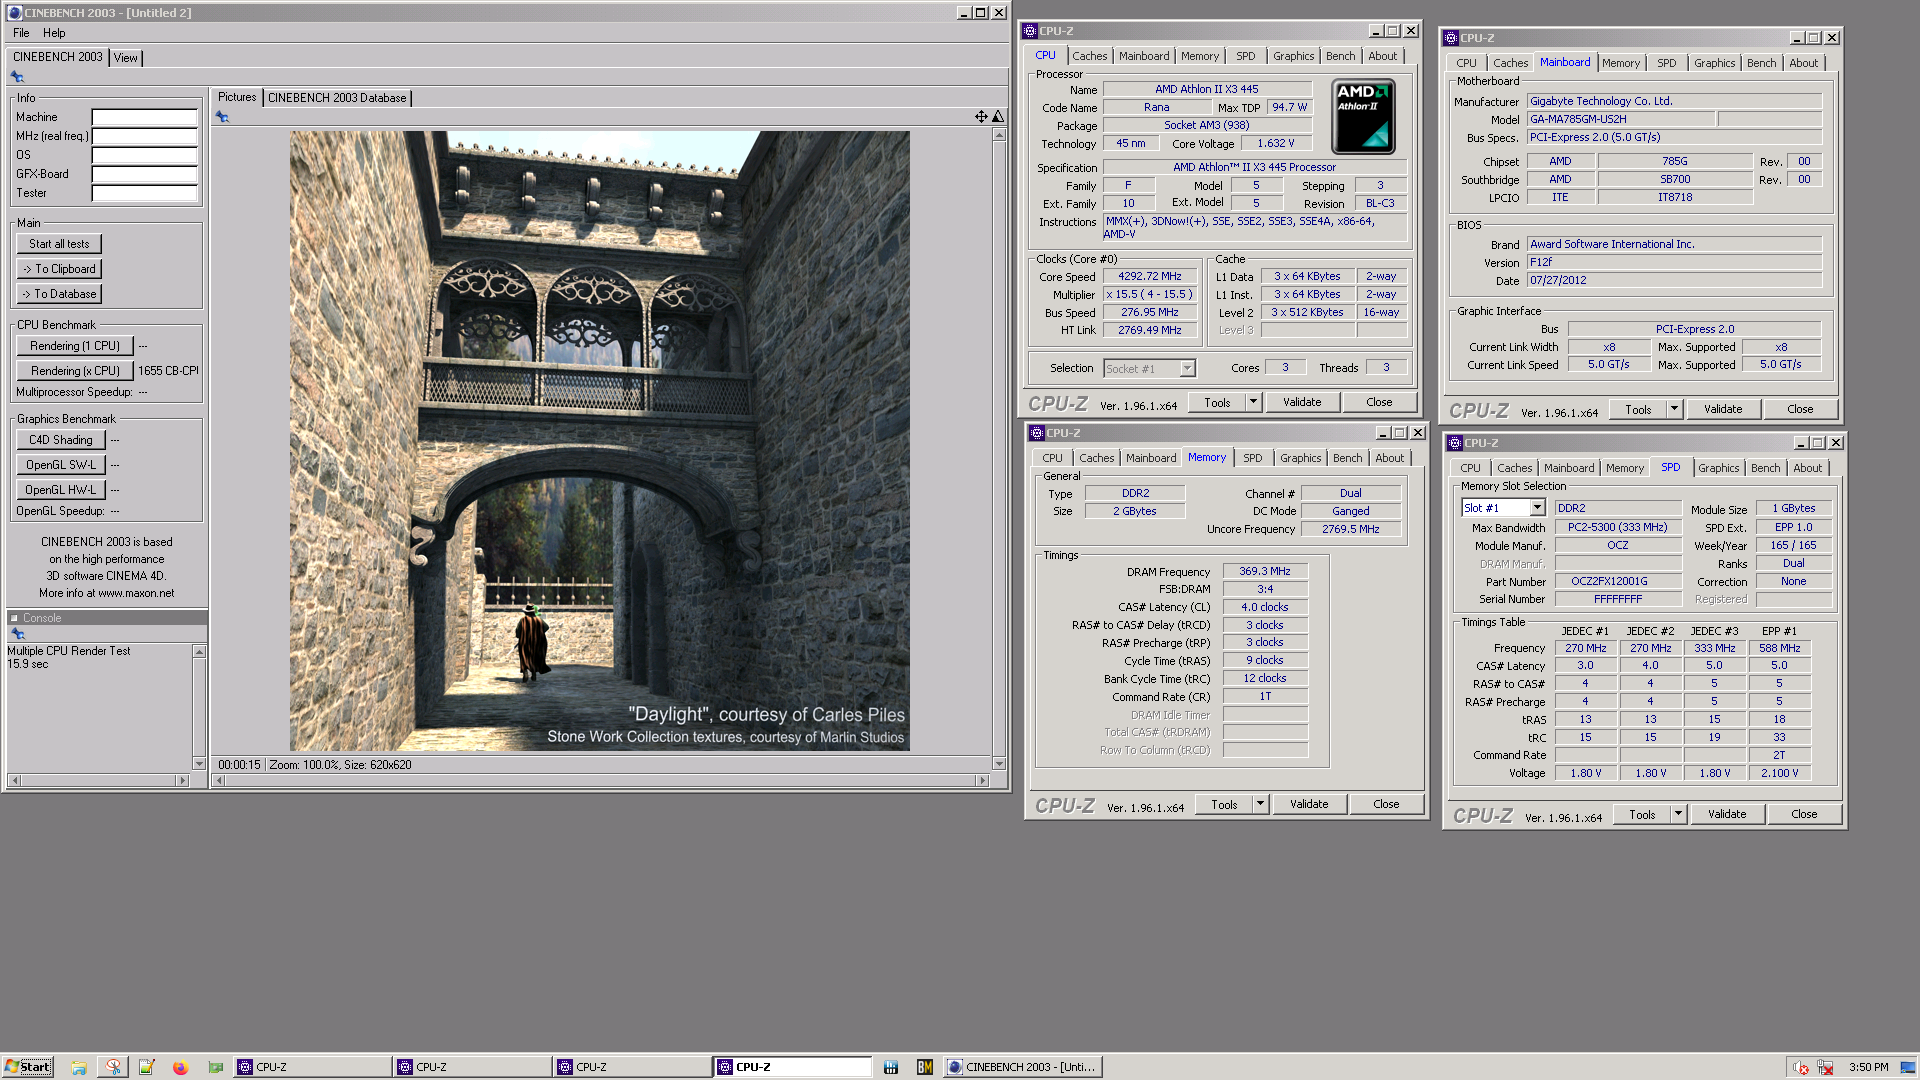
Task: Click the Pictures panel horizontal scrollbar
Action: (601, 780)
